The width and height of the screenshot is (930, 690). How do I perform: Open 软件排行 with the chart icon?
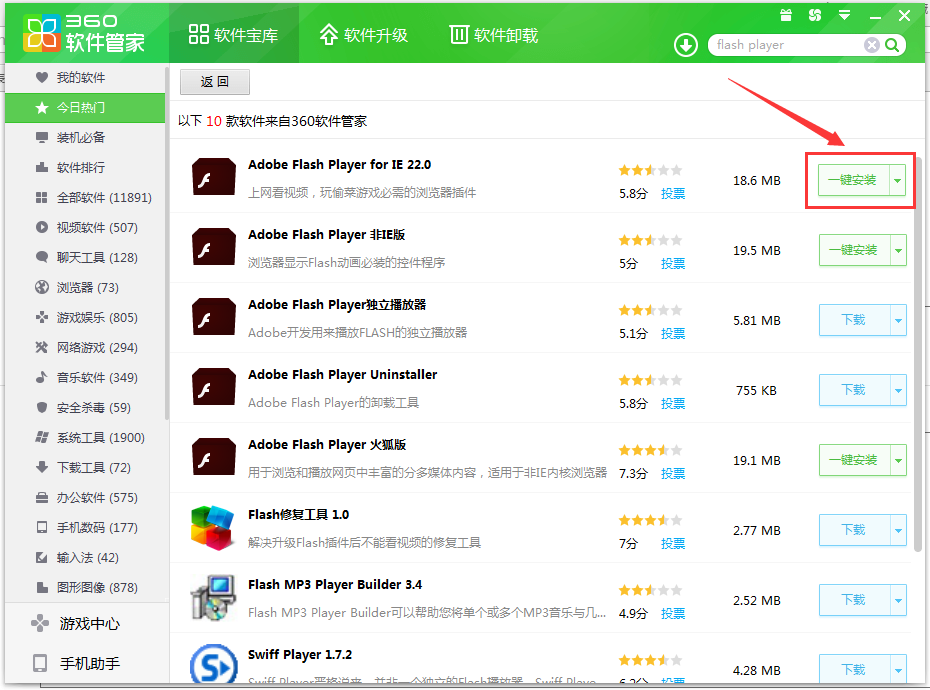pyautogui.click(x=85, y=168)
